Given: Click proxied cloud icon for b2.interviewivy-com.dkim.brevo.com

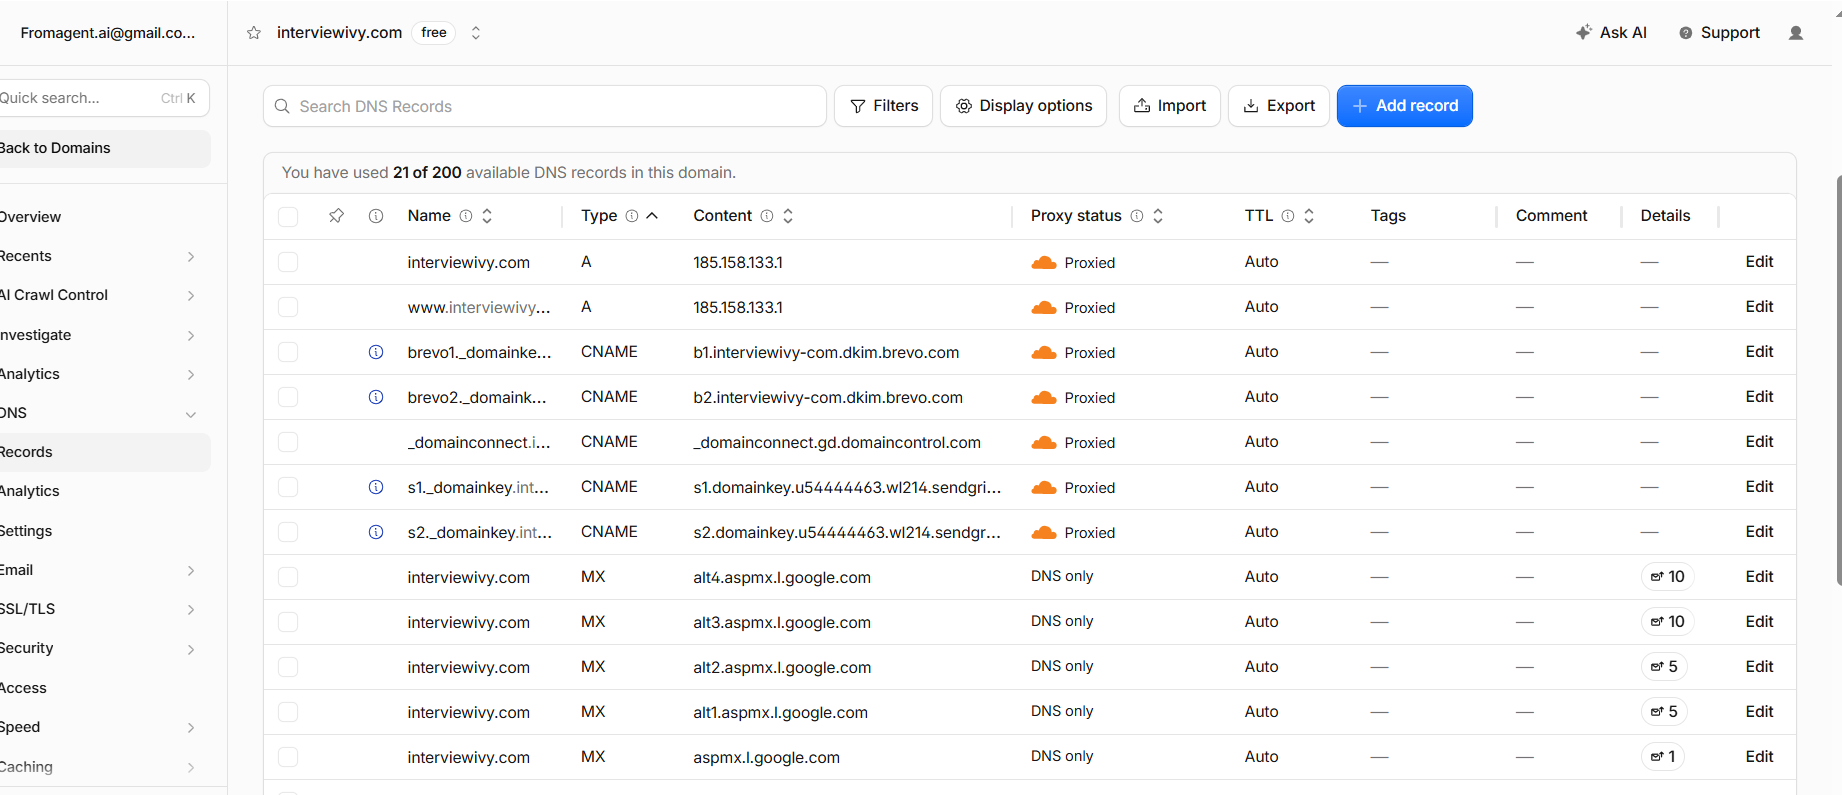Looking at the screenshot, I should (x=1044, y=398).
